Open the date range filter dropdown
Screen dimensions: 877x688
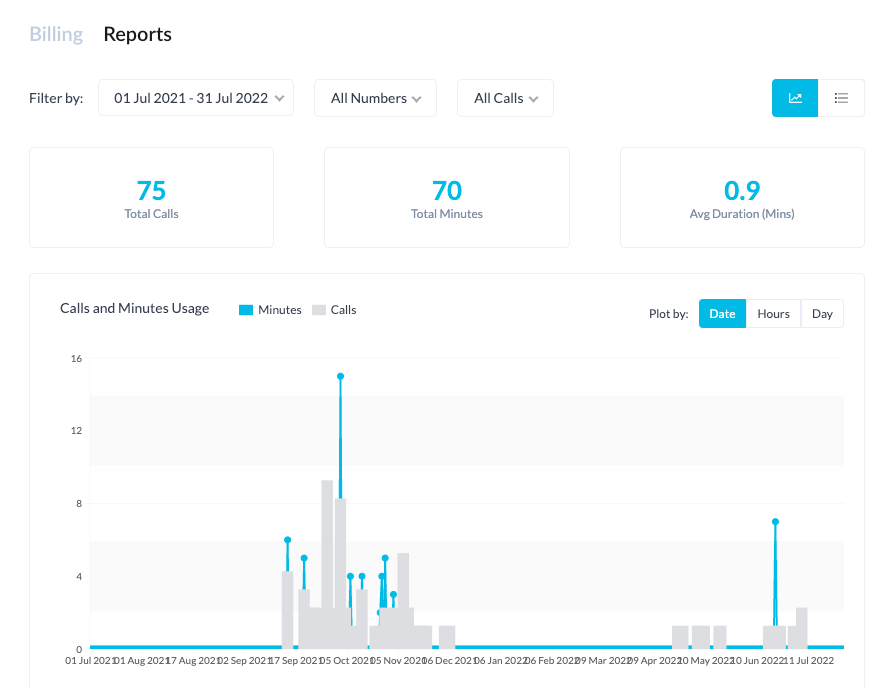195,97
